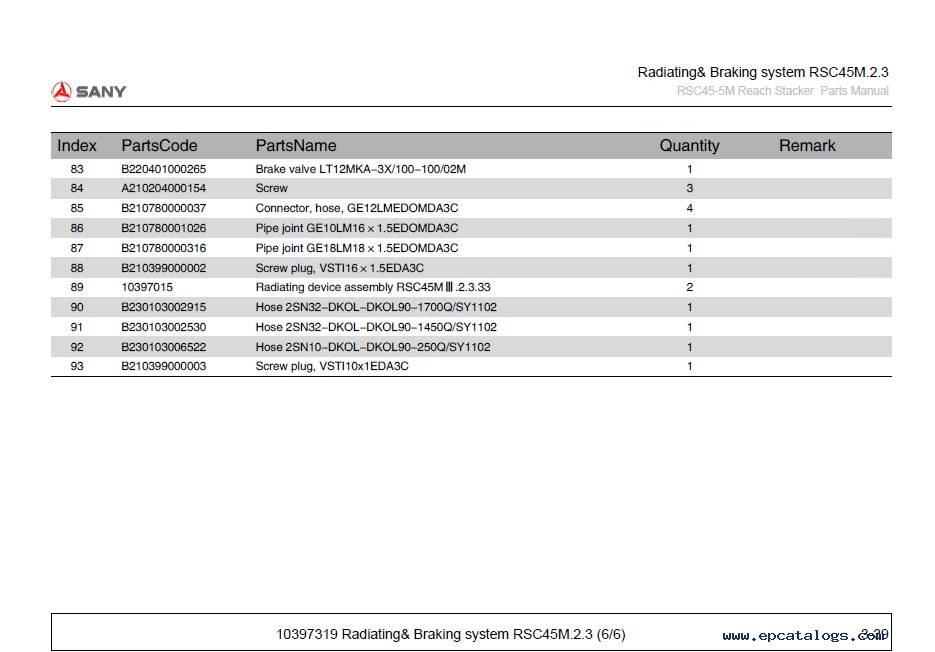The width and height of the screenshot is (935, 652).
Task: Click the RSC45-5M Reach Stacker Parts Manual subtitle
Action: coord(782,91)
